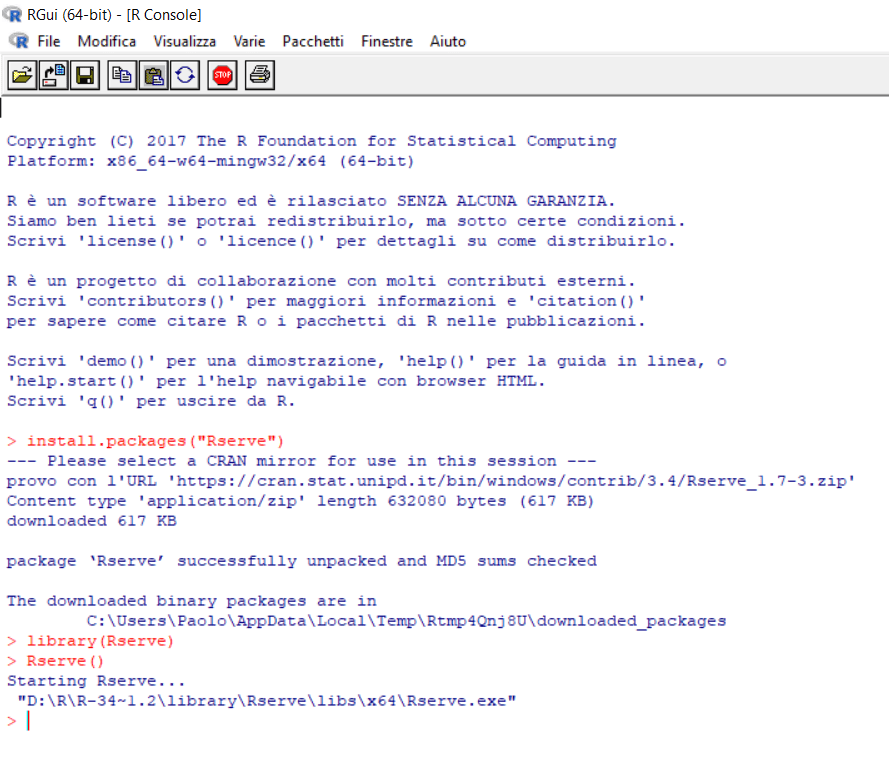This screenshot has height=769, width=889.
Task: Click 'Please select a CRAN mirror' line
Action: point(302,461)
